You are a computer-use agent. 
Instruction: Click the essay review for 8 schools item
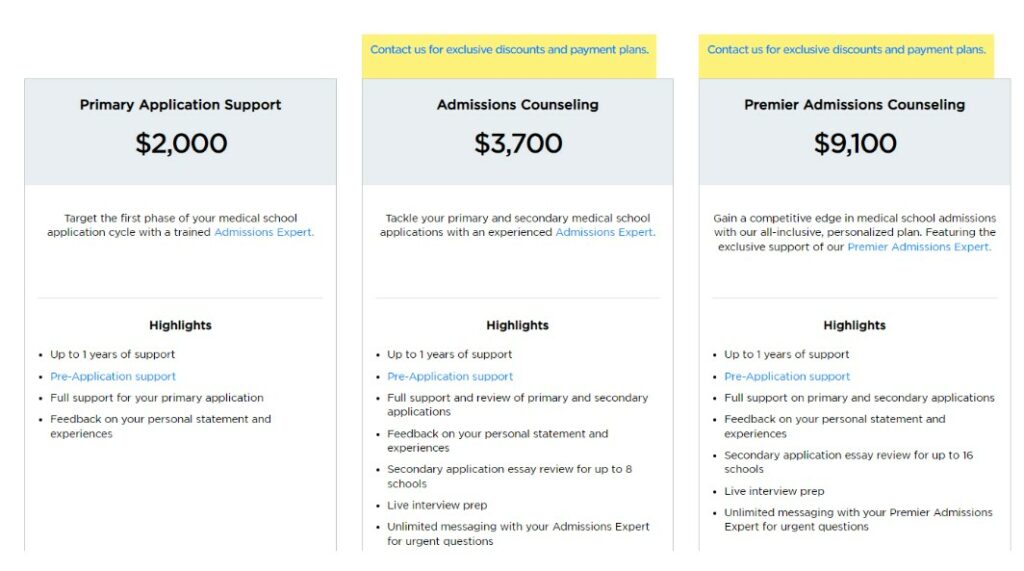pos(509,476)
